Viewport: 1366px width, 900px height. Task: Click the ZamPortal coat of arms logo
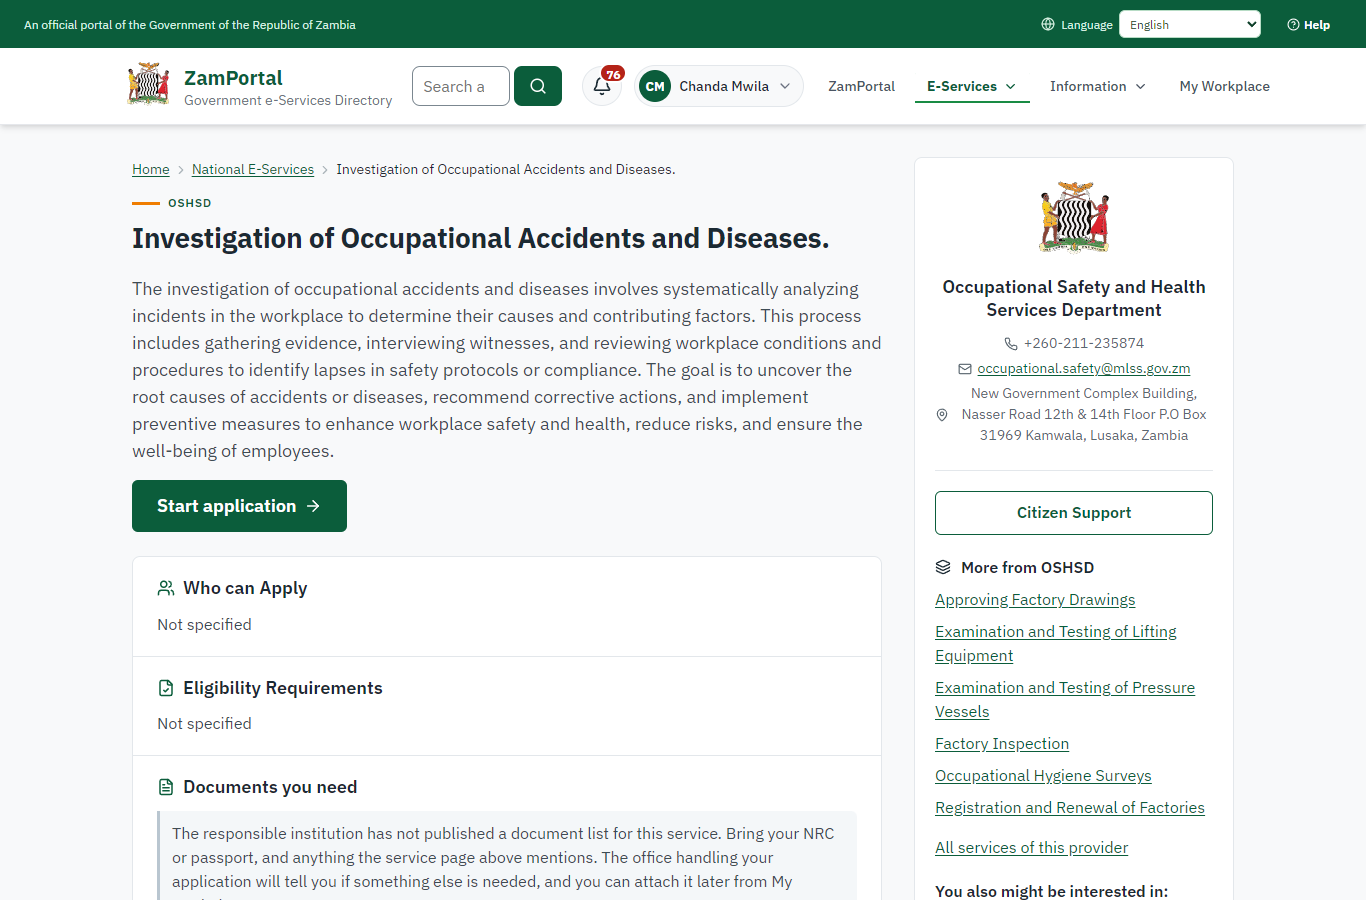click(149, 85)
